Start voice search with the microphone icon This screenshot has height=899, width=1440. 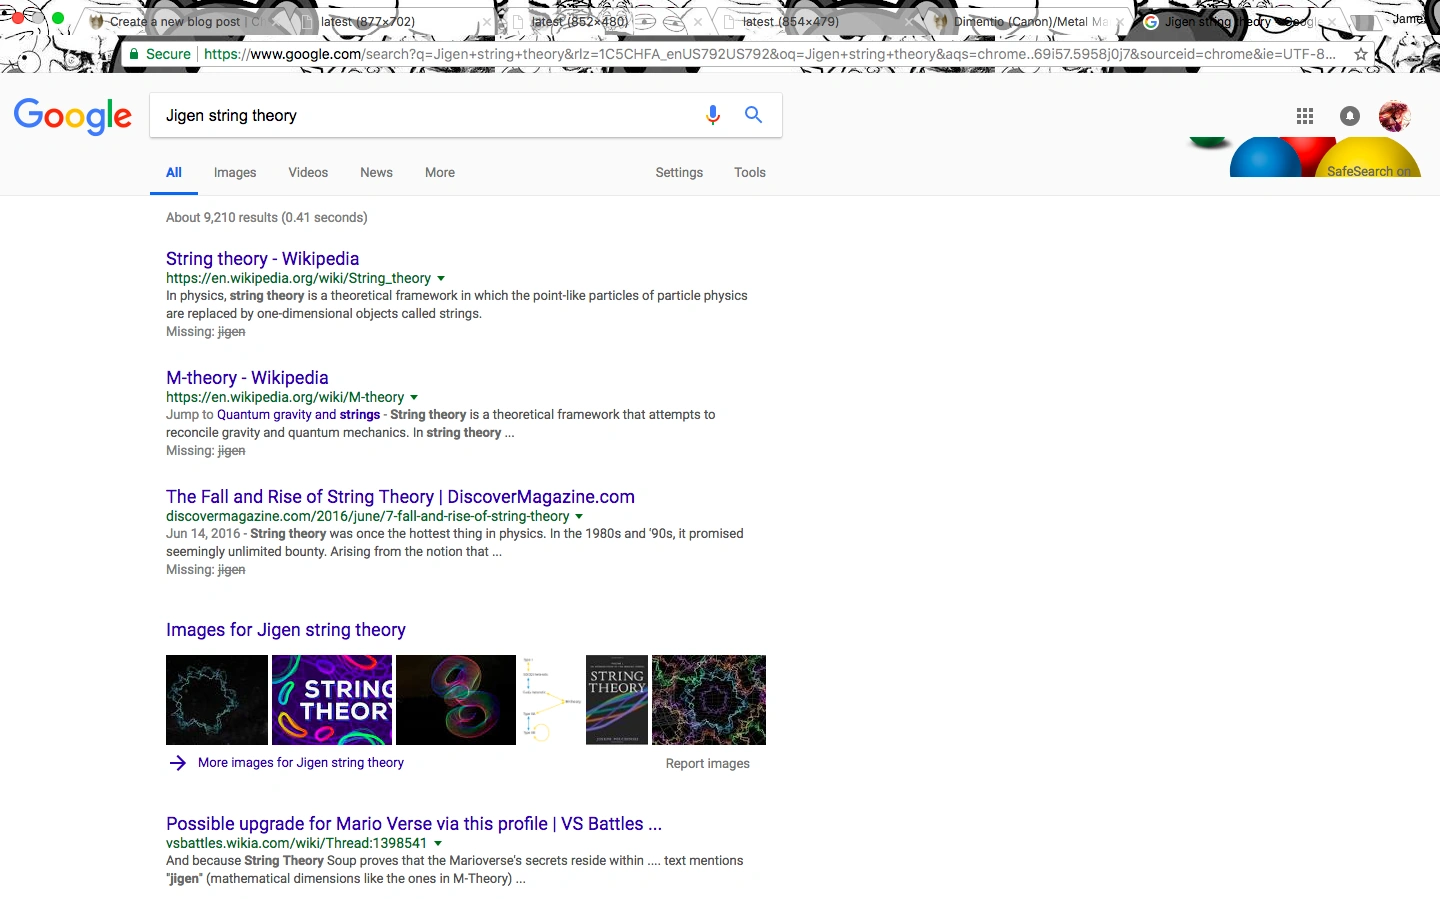pyautogui.click(x=713, y=115)
